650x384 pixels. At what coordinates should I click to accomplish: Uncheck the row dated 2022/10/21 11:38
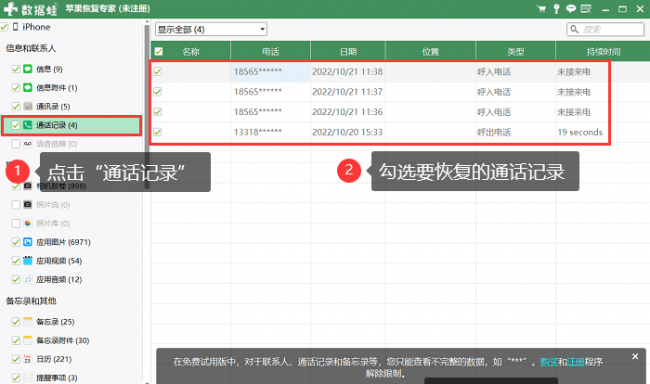coord(158,71)
